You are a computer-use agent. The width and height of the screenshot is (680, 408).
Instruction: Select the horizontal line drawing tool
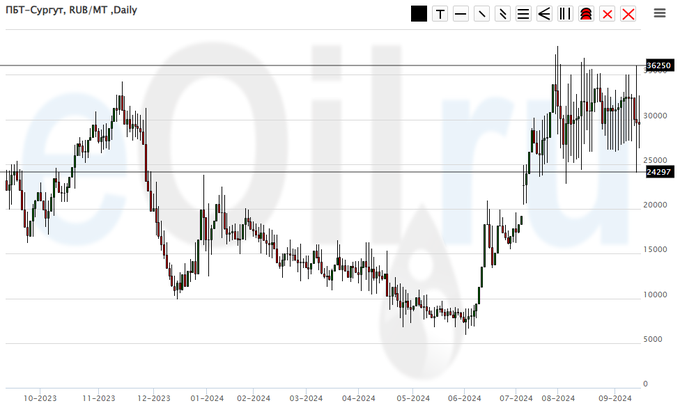(461, 14)
